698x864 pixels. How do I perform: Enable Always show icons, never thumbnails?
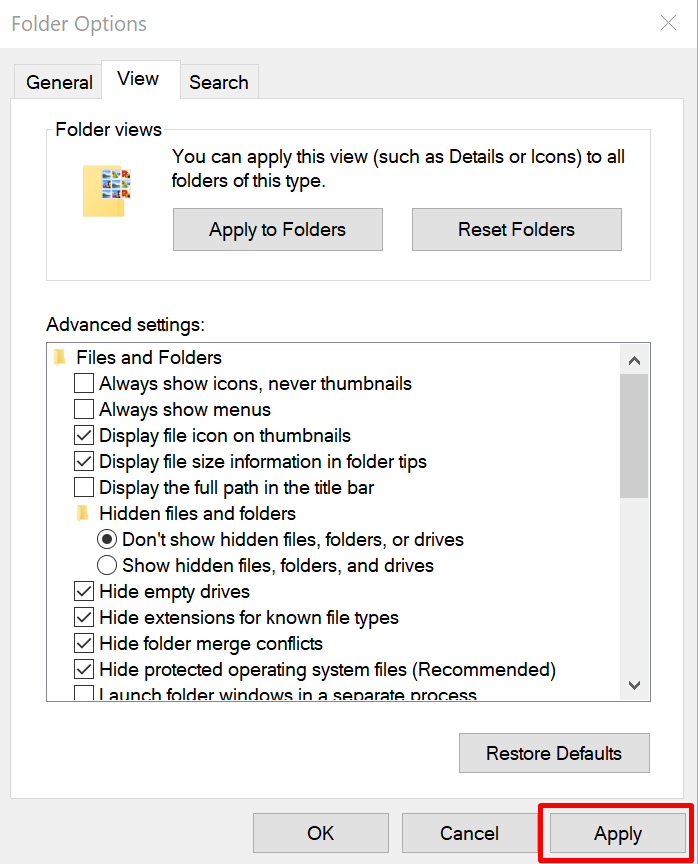85,384
